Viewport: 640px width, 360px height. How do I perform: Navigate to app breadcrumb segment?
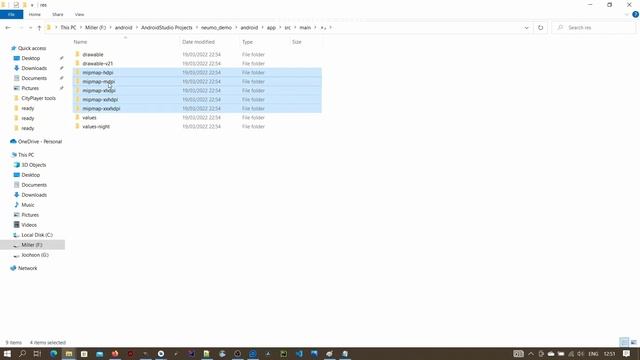(271, 28)
